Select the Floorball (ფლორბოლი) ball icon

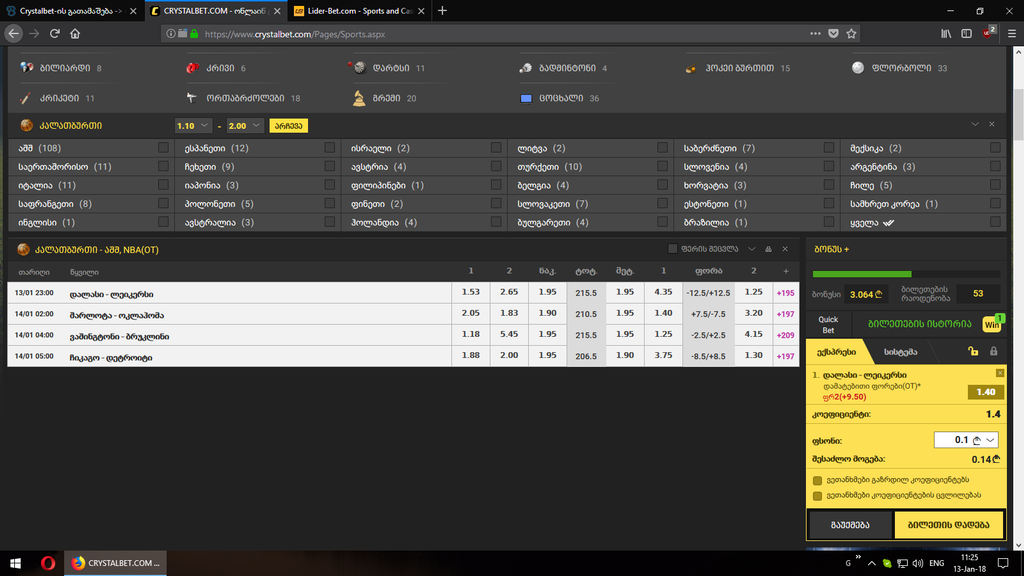[x=858, y=67]
